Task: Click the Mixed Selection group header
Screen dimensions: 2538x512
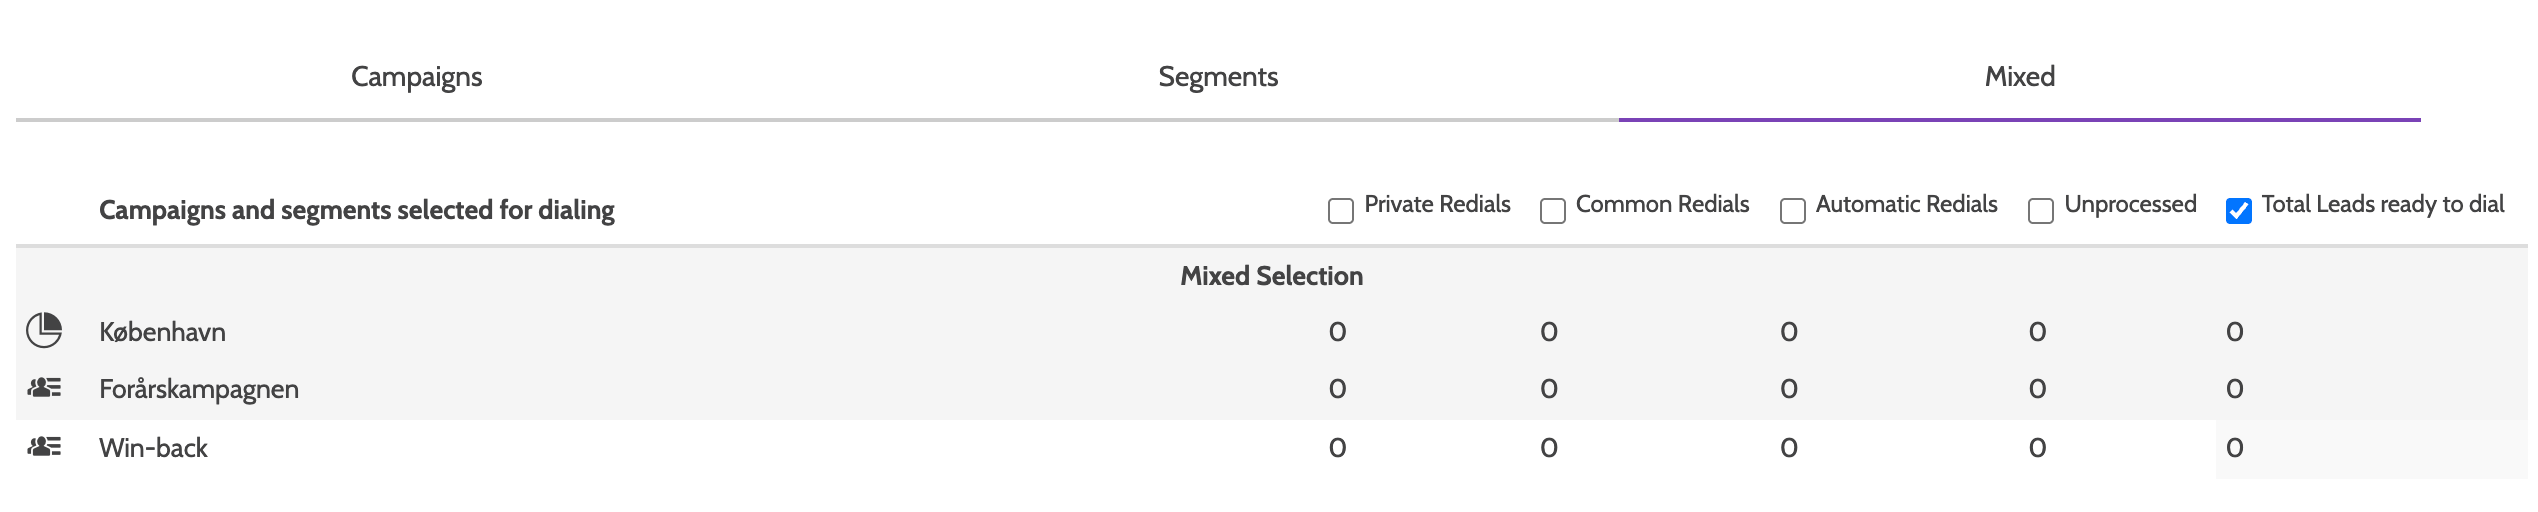Action: (x=1271, y=276)
